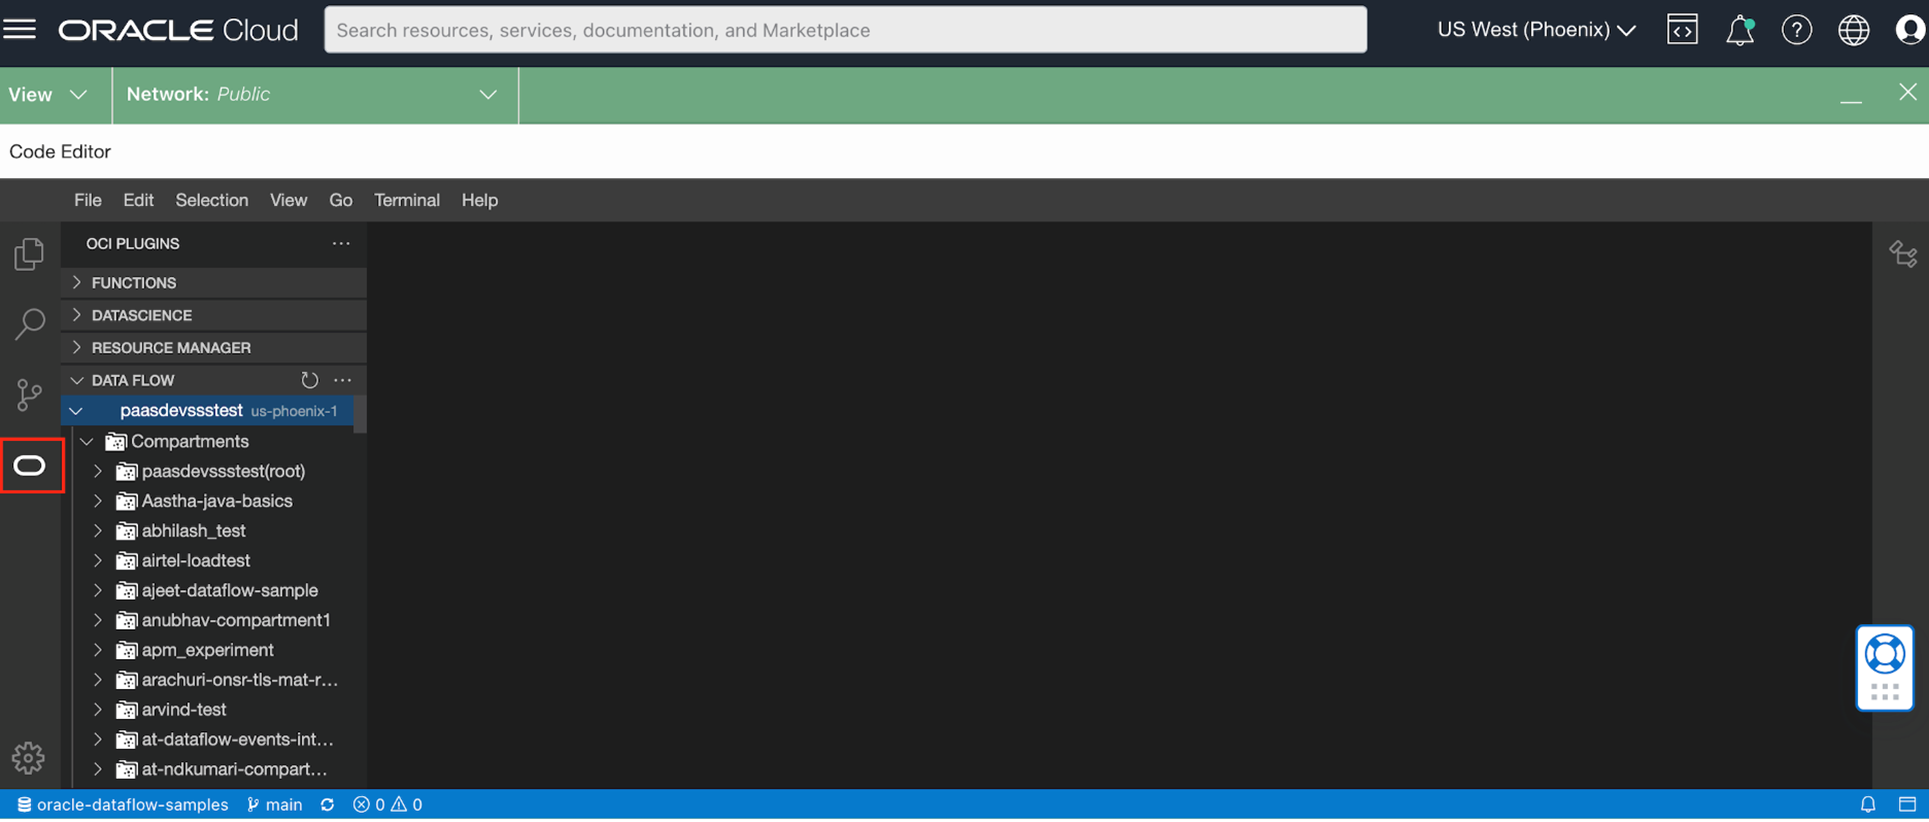Expand abhilash_test compartment
This screenshot has height=822, width=1929.
98,531
